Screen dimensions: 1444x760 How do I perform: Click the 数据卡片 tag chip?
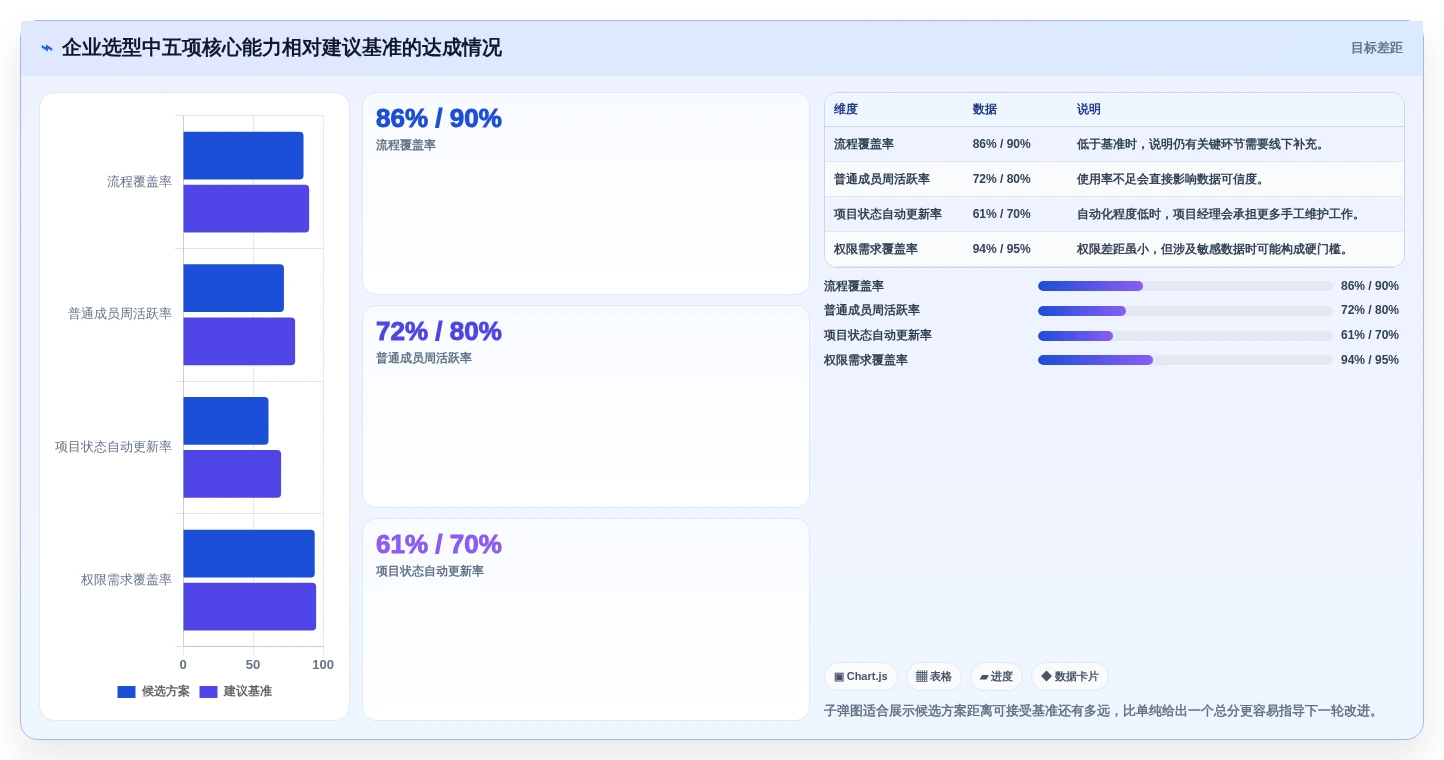pos(1070,677)
